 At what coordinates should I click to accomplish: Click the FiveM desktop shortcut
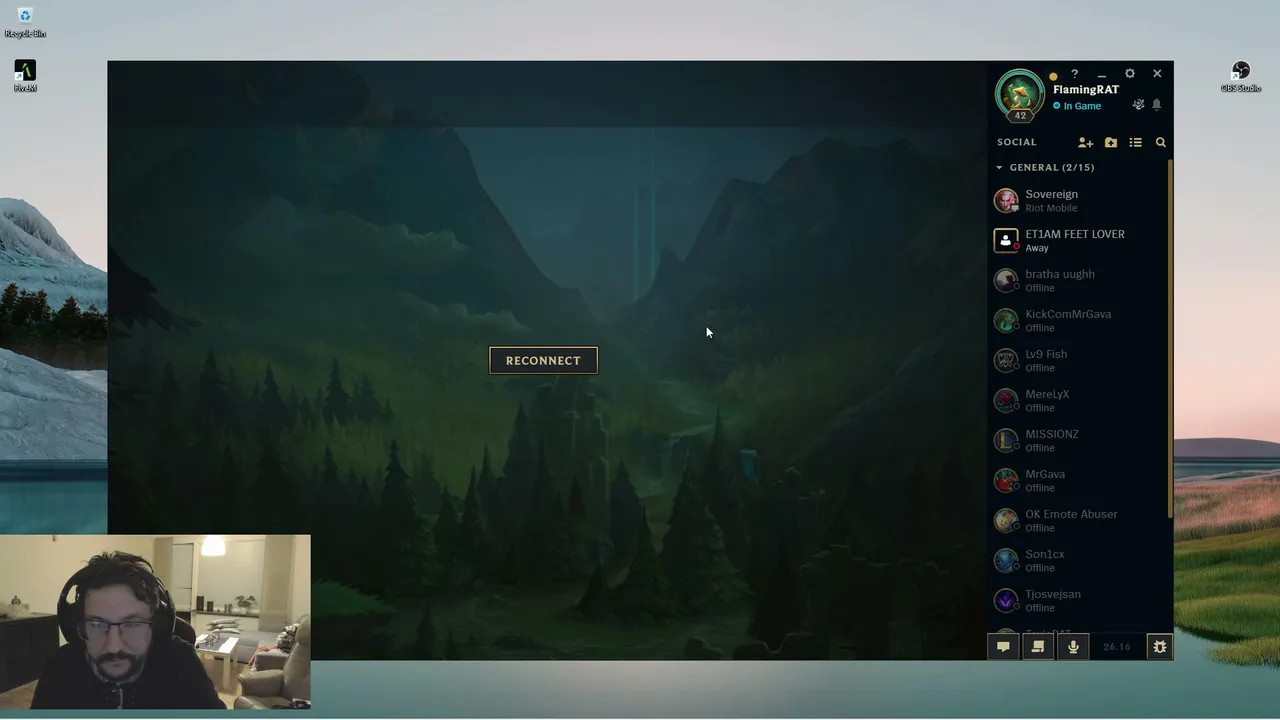[x=25, y=76]
